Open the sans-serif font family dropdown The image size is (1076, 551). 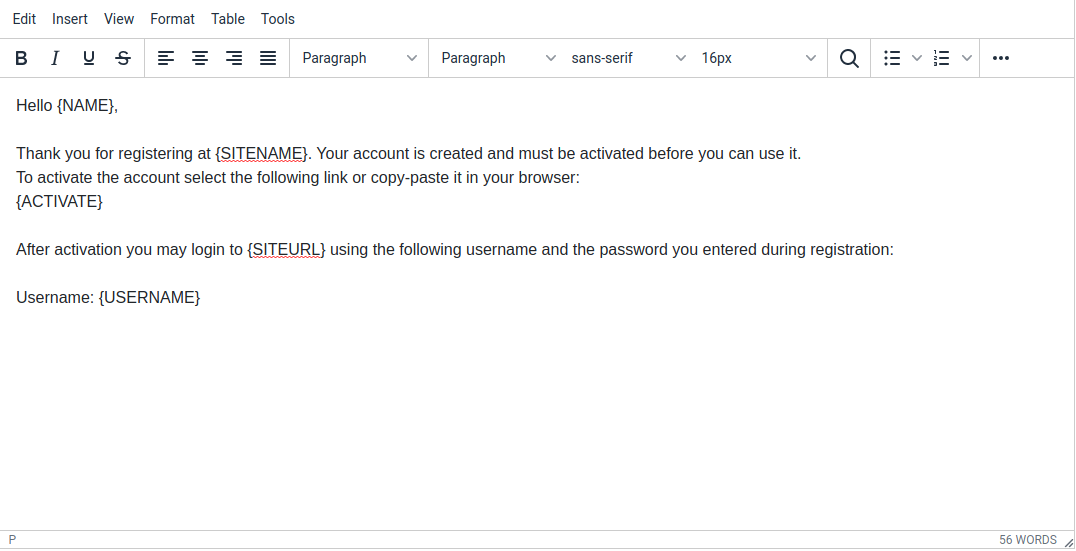[628, 58]
